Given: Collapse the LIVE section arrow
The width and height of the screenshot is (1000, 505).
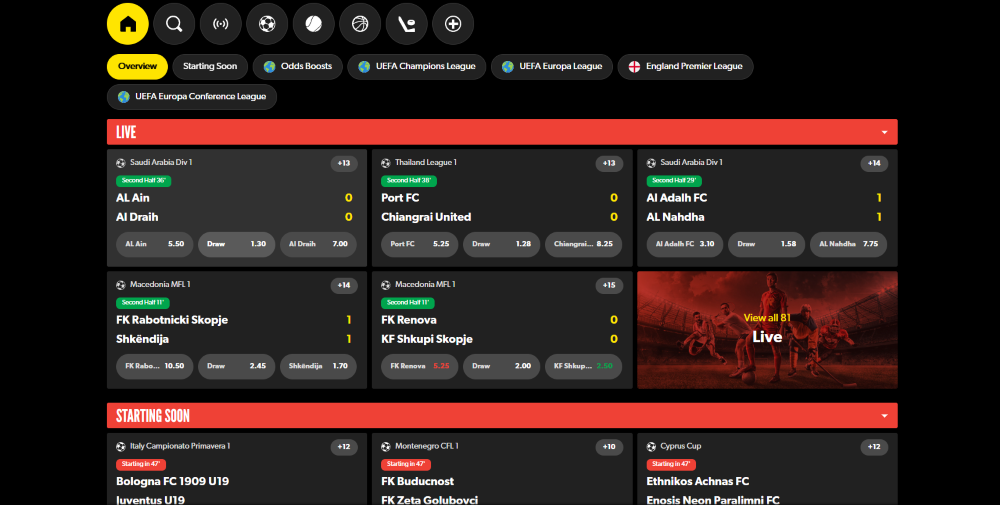Looking at the screenshot, I should [x=885, y=132].
